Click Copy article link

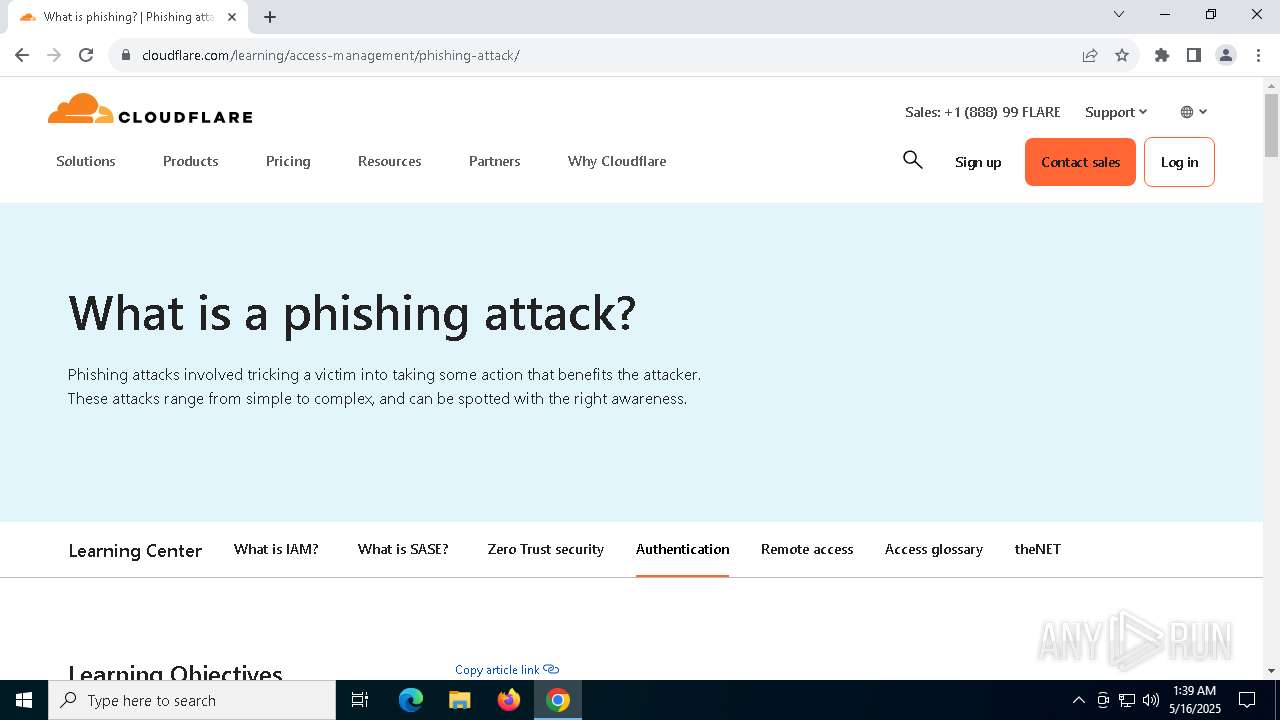[x=507, y=670]
